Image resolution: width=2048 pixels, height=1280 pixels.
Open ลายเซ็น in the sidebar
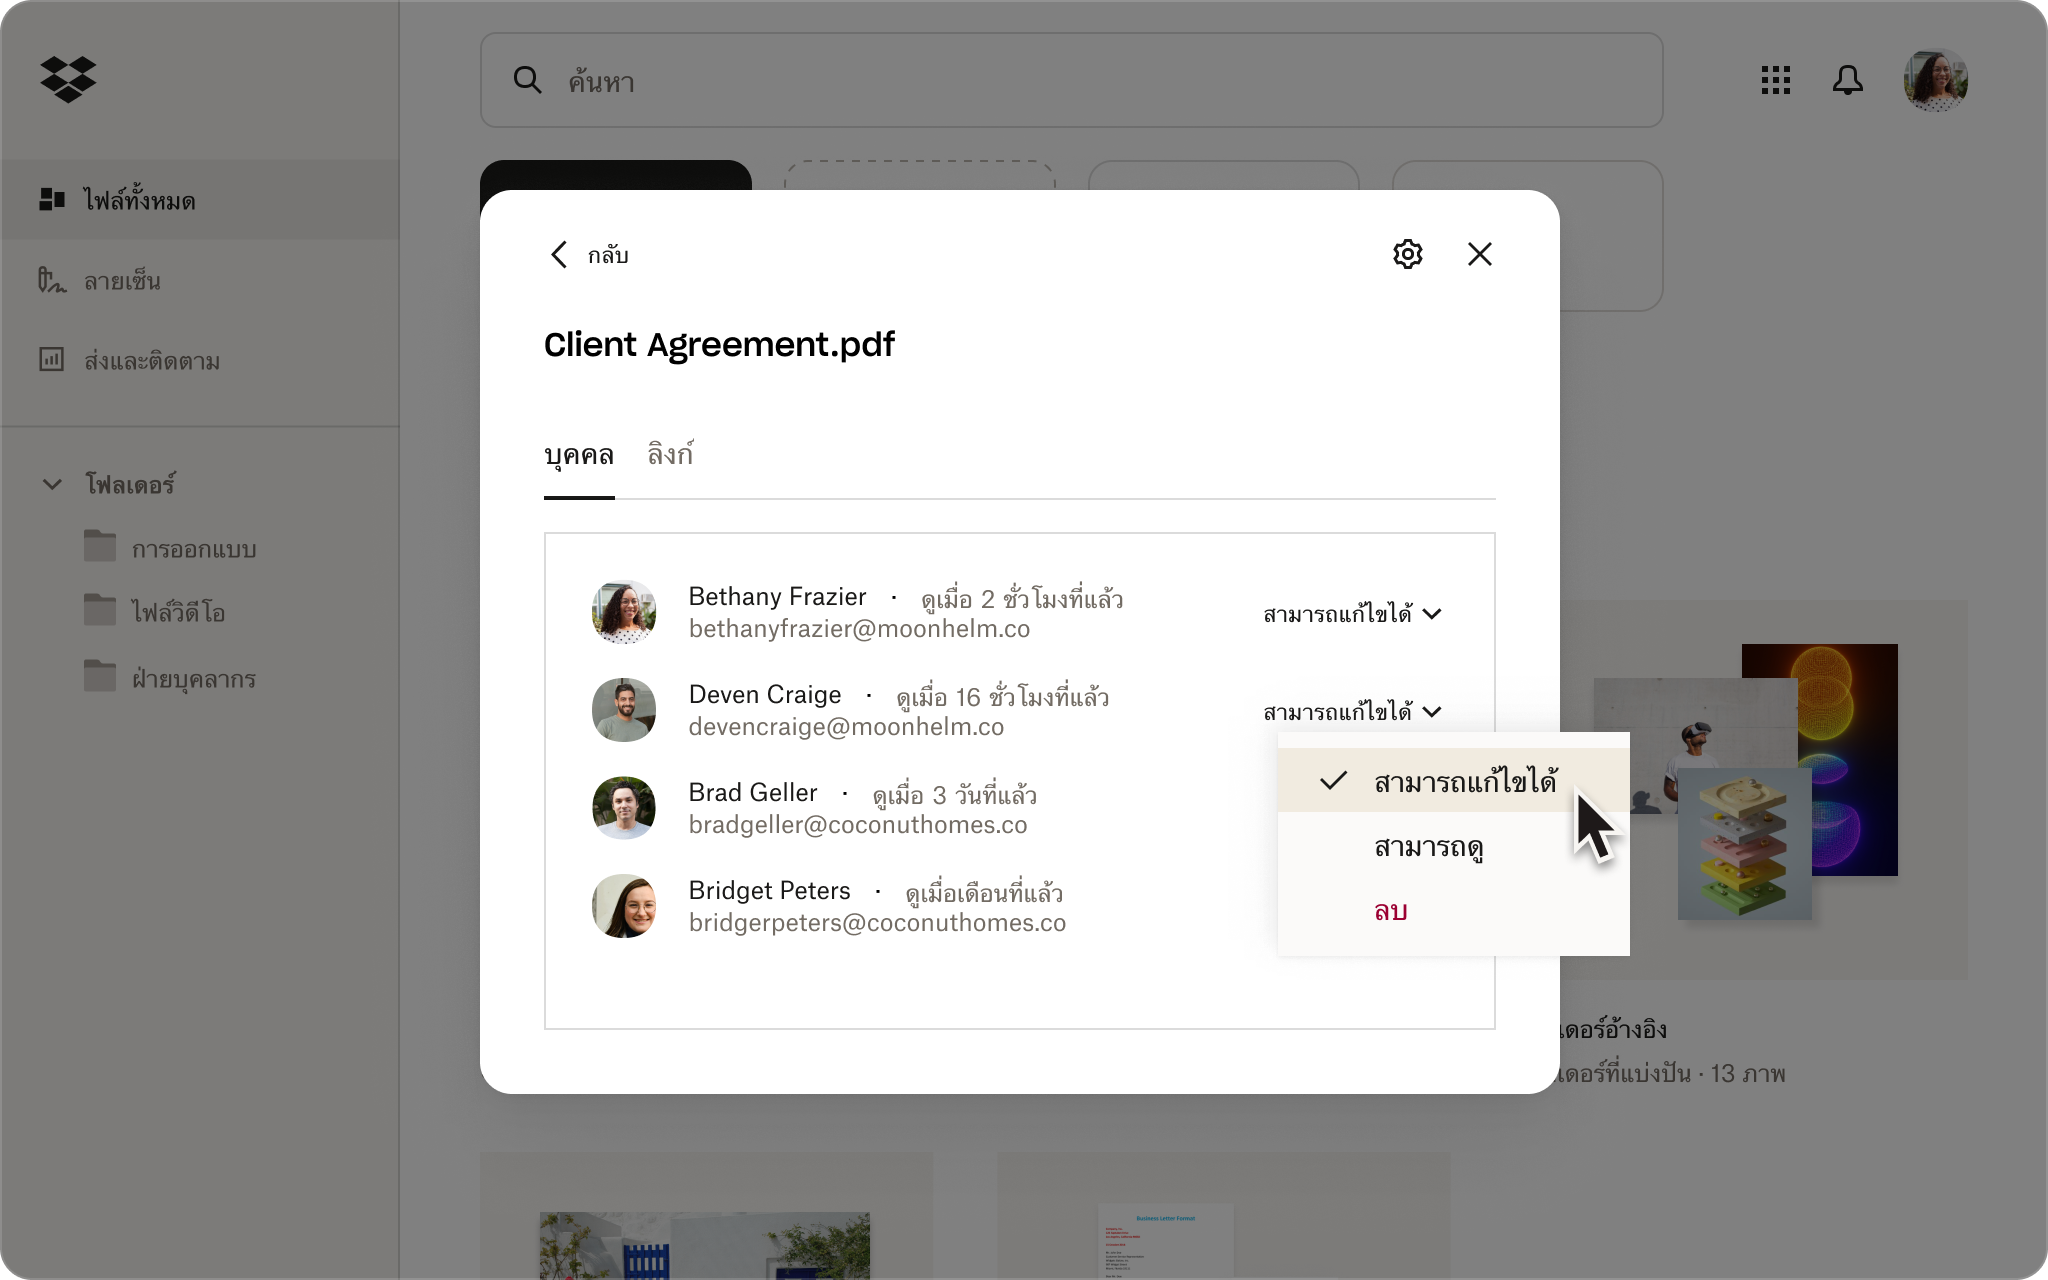[x=200, y=279]
